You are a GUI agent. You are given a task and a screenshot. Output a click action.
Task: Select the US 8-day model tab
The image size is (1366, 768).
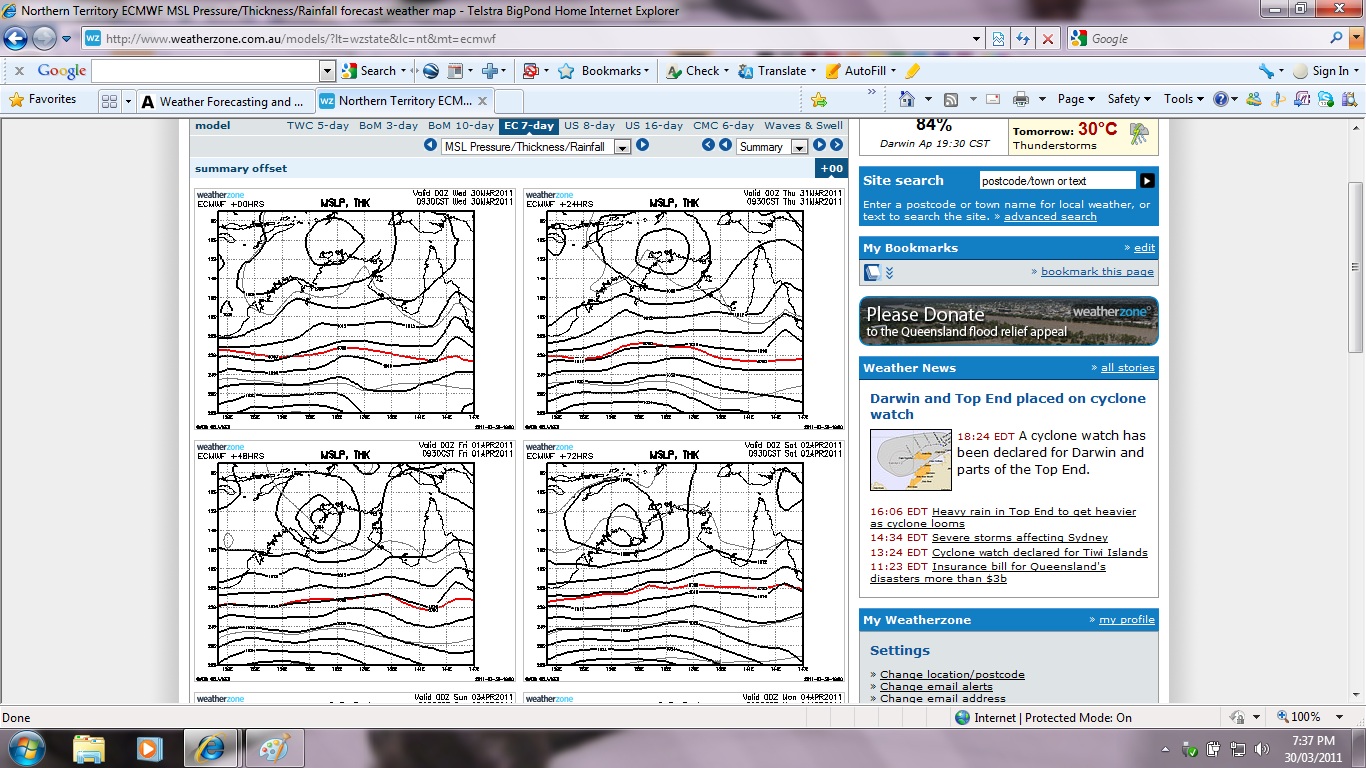[x=589, y=126]
